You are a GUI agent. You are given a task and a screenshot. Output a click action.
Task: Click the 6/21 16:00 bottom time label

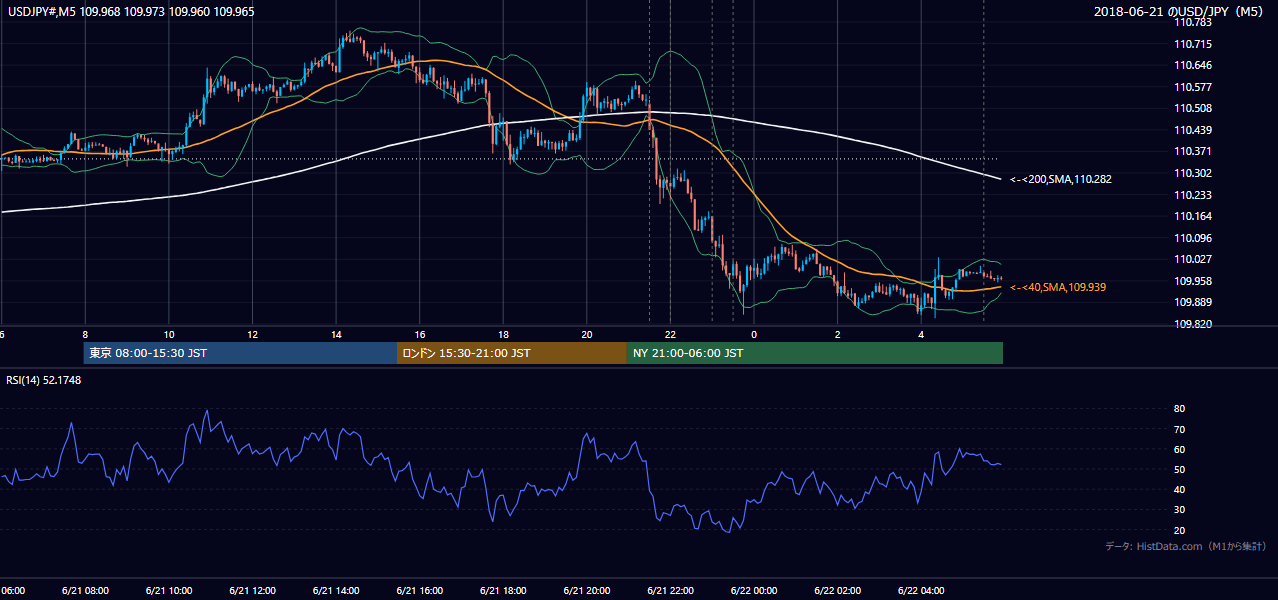click(x=419, y=590)
